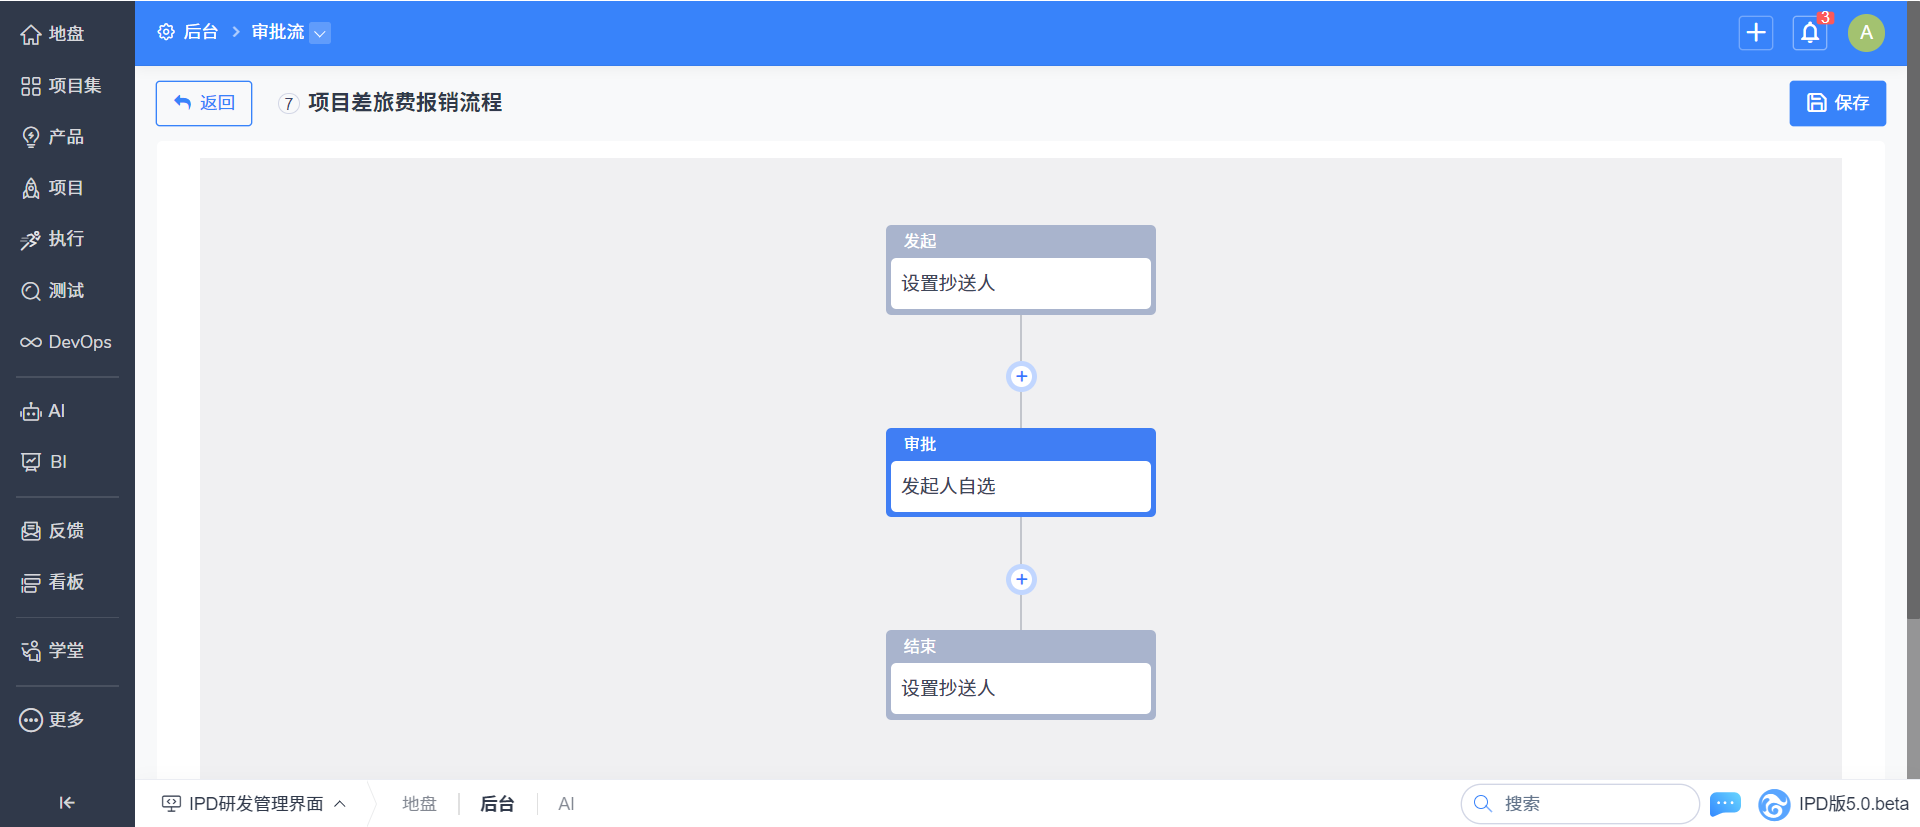
Task: Select the 审批 发起人自选 node
Action: pos(1020,486)
